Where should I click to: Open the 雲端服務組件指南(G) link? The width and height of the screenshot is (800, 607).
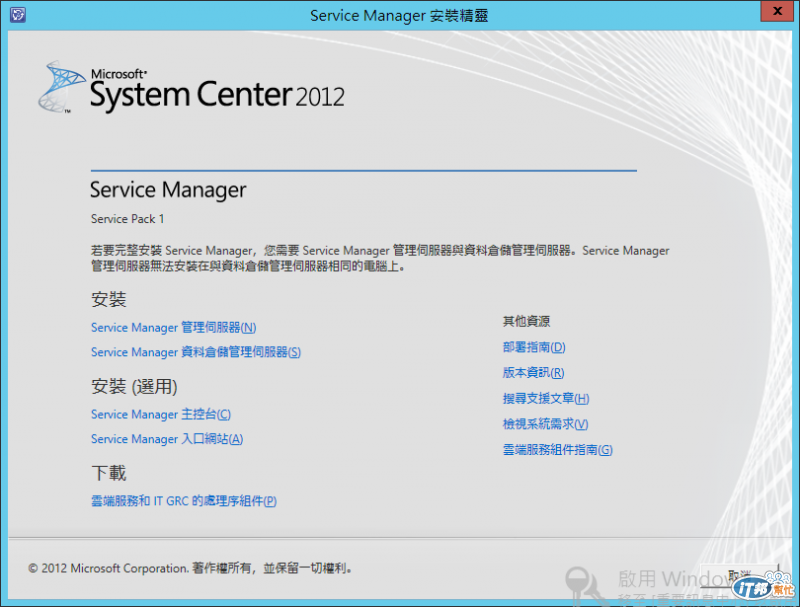[558, 450]
